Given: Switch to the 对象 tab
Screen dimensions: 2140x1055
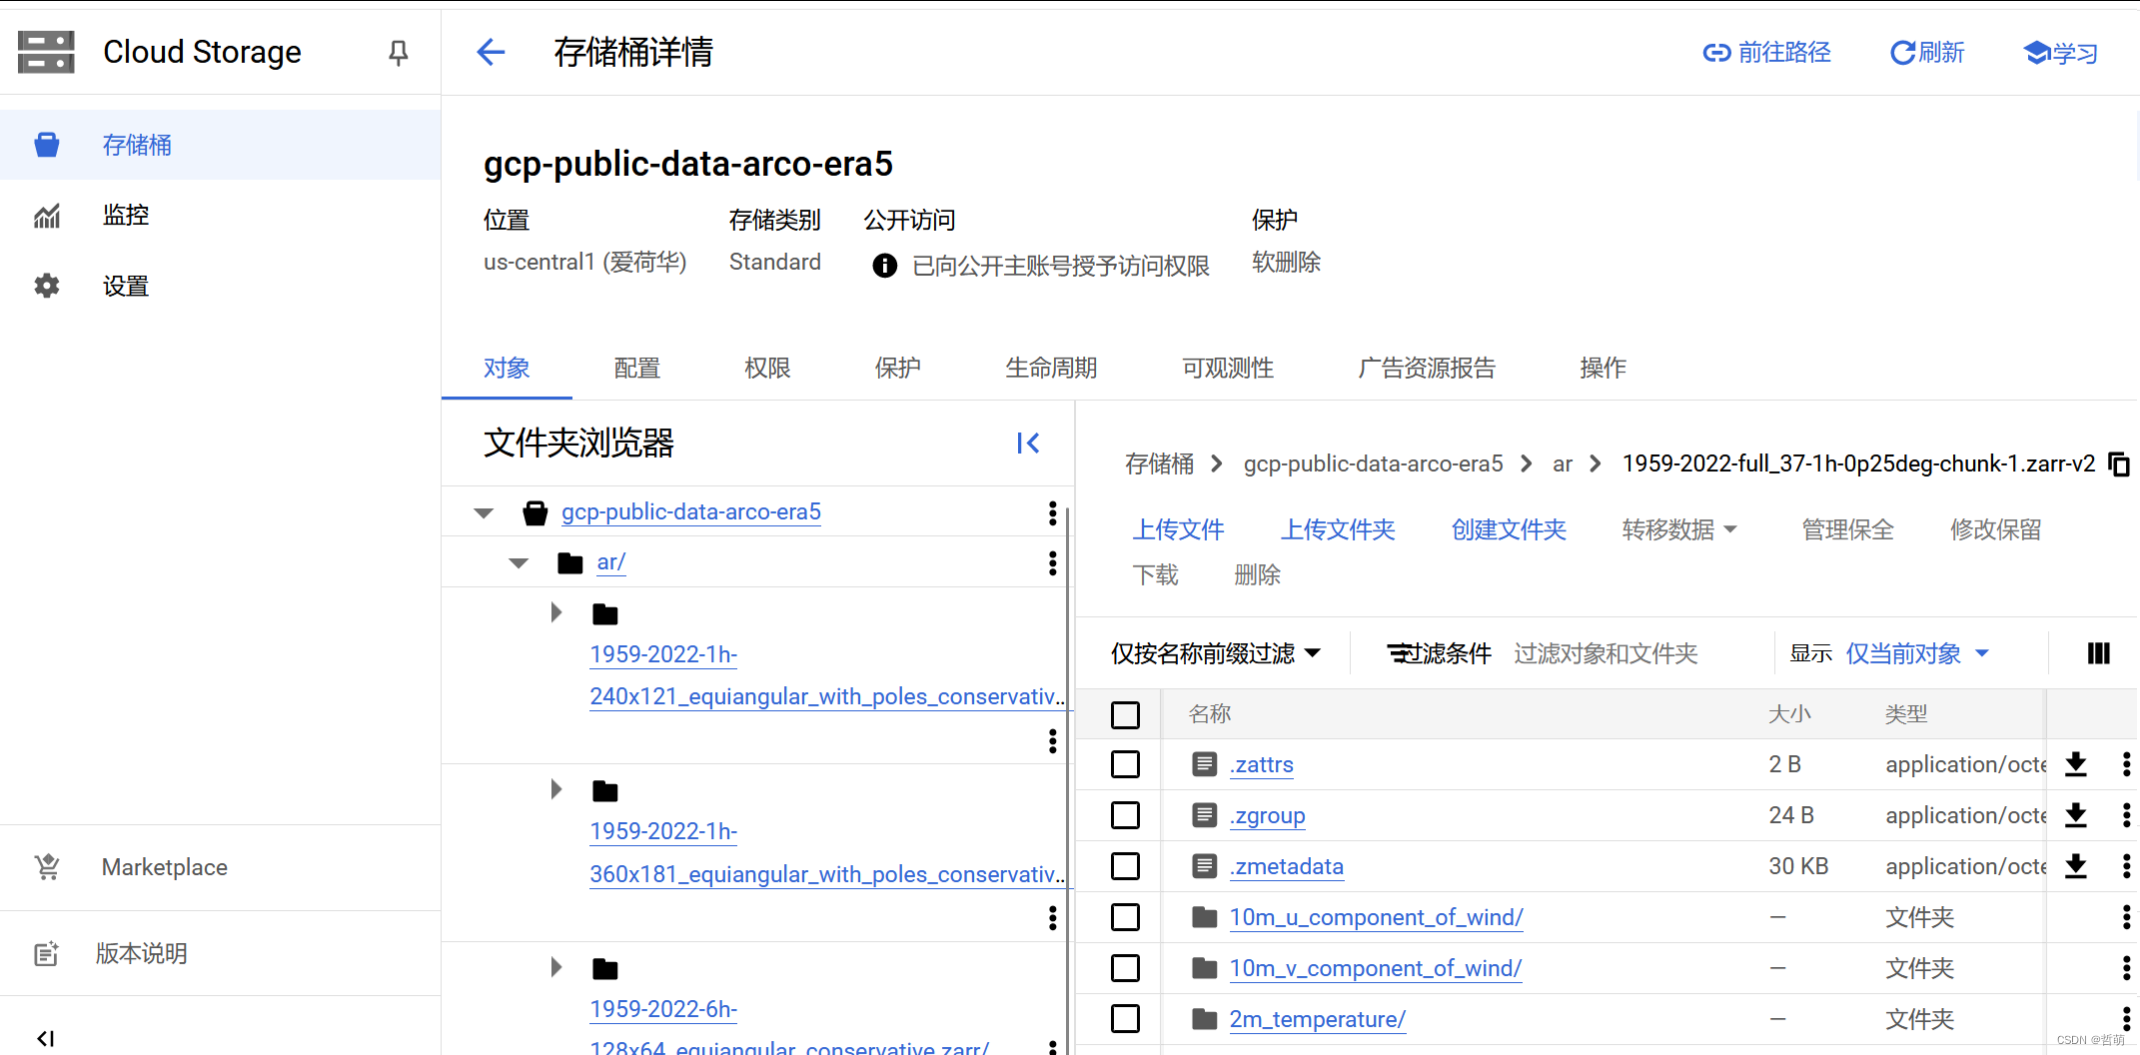Looking at the screenshot, I should 507,368.
